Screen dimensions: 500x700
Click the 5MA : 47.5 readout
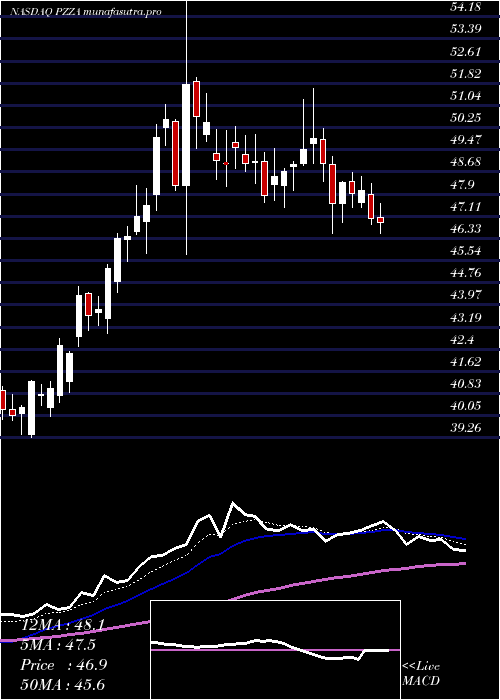pos(58,645)
